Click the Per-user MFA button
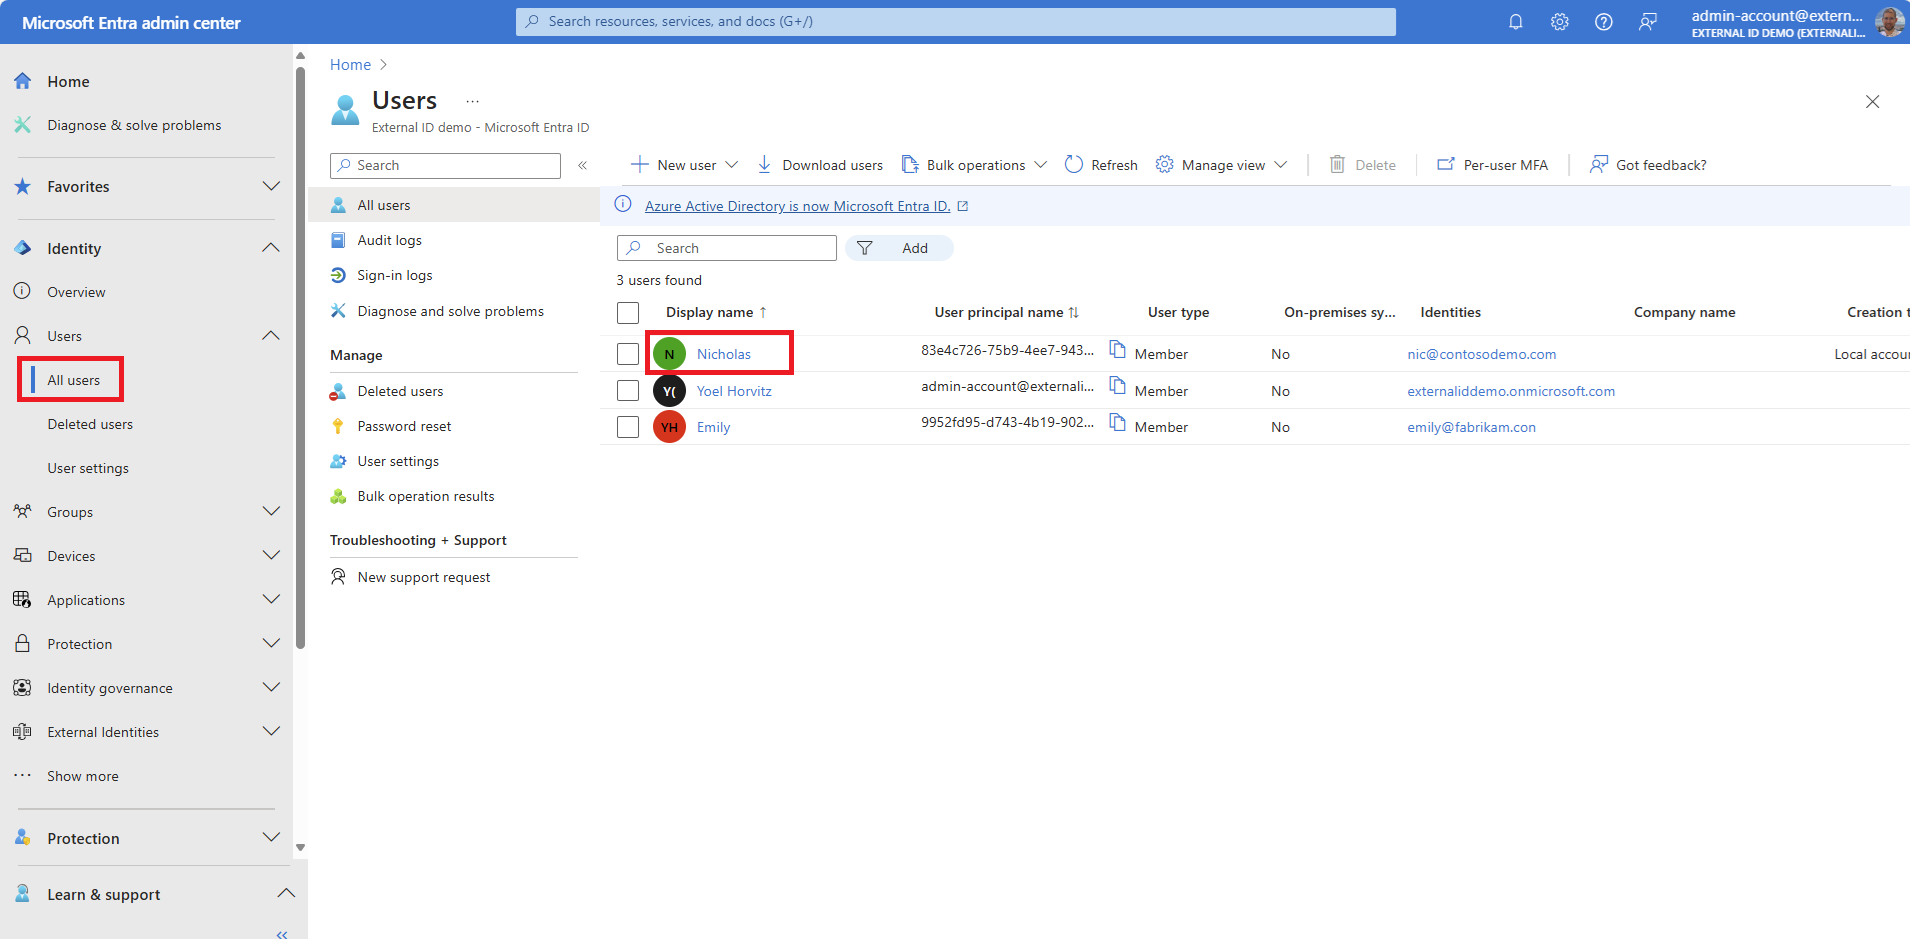This screenshot has height=939, width=1910. 1492,165
